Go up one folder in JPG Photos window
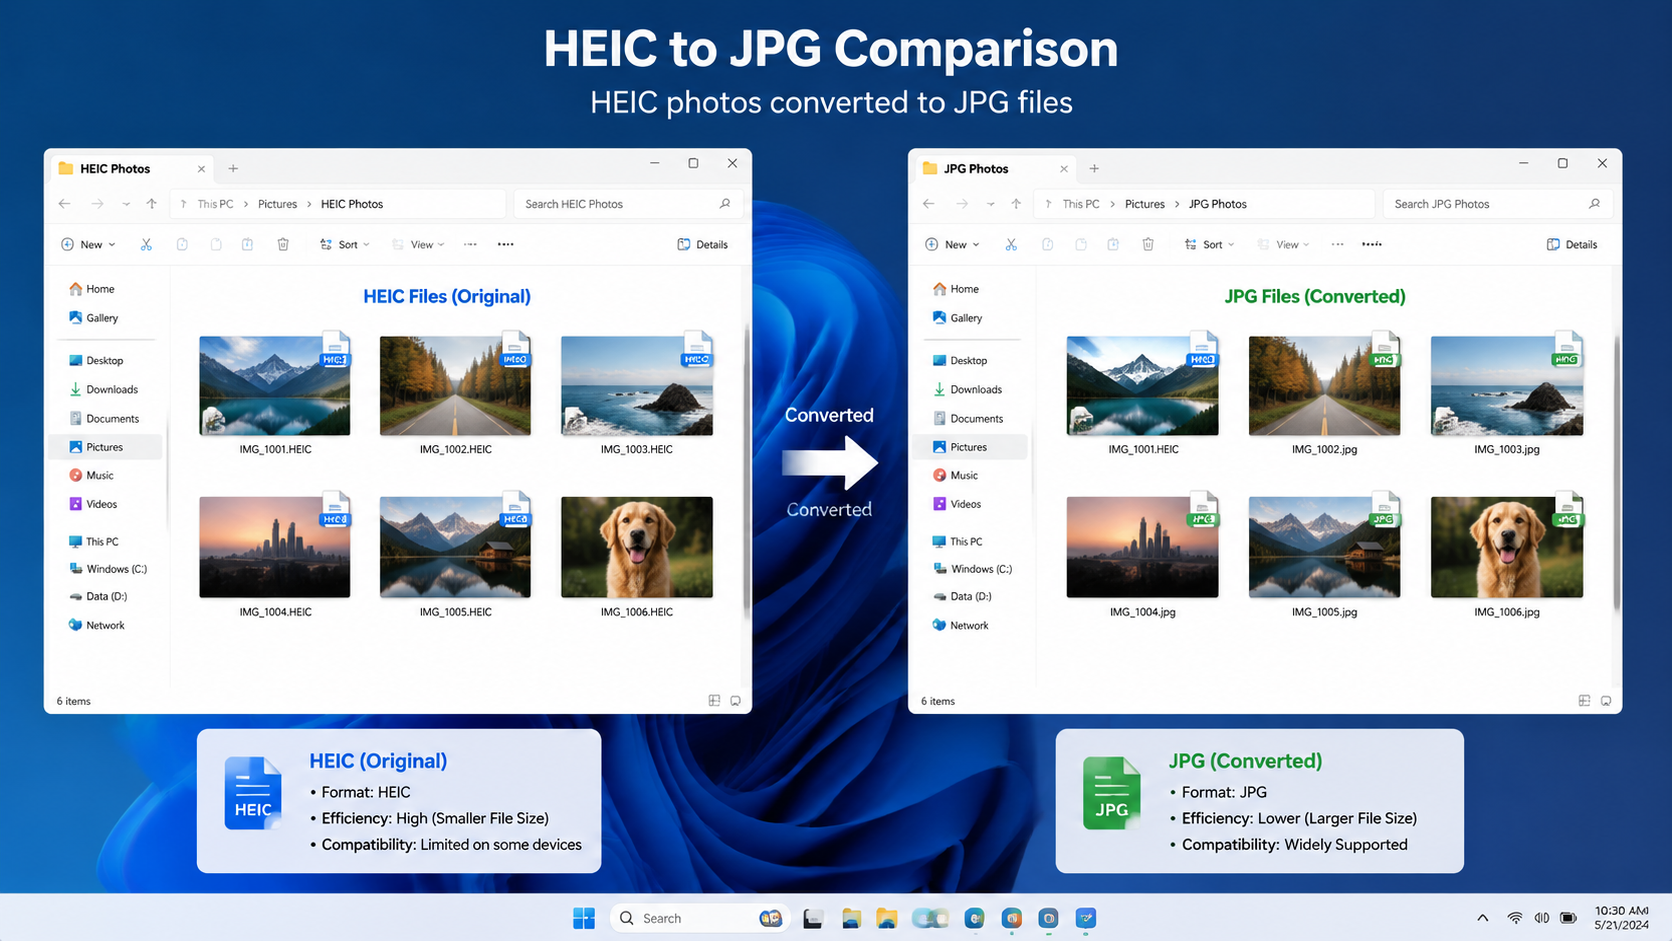Screen dimensions: 1672x941 (x=1016, y=204)
